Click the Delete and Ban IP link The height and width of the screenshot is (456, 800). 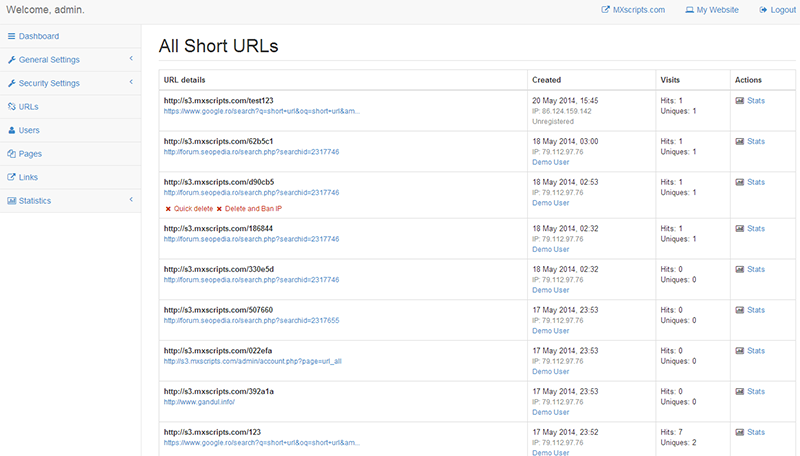[x=253, y=209]
